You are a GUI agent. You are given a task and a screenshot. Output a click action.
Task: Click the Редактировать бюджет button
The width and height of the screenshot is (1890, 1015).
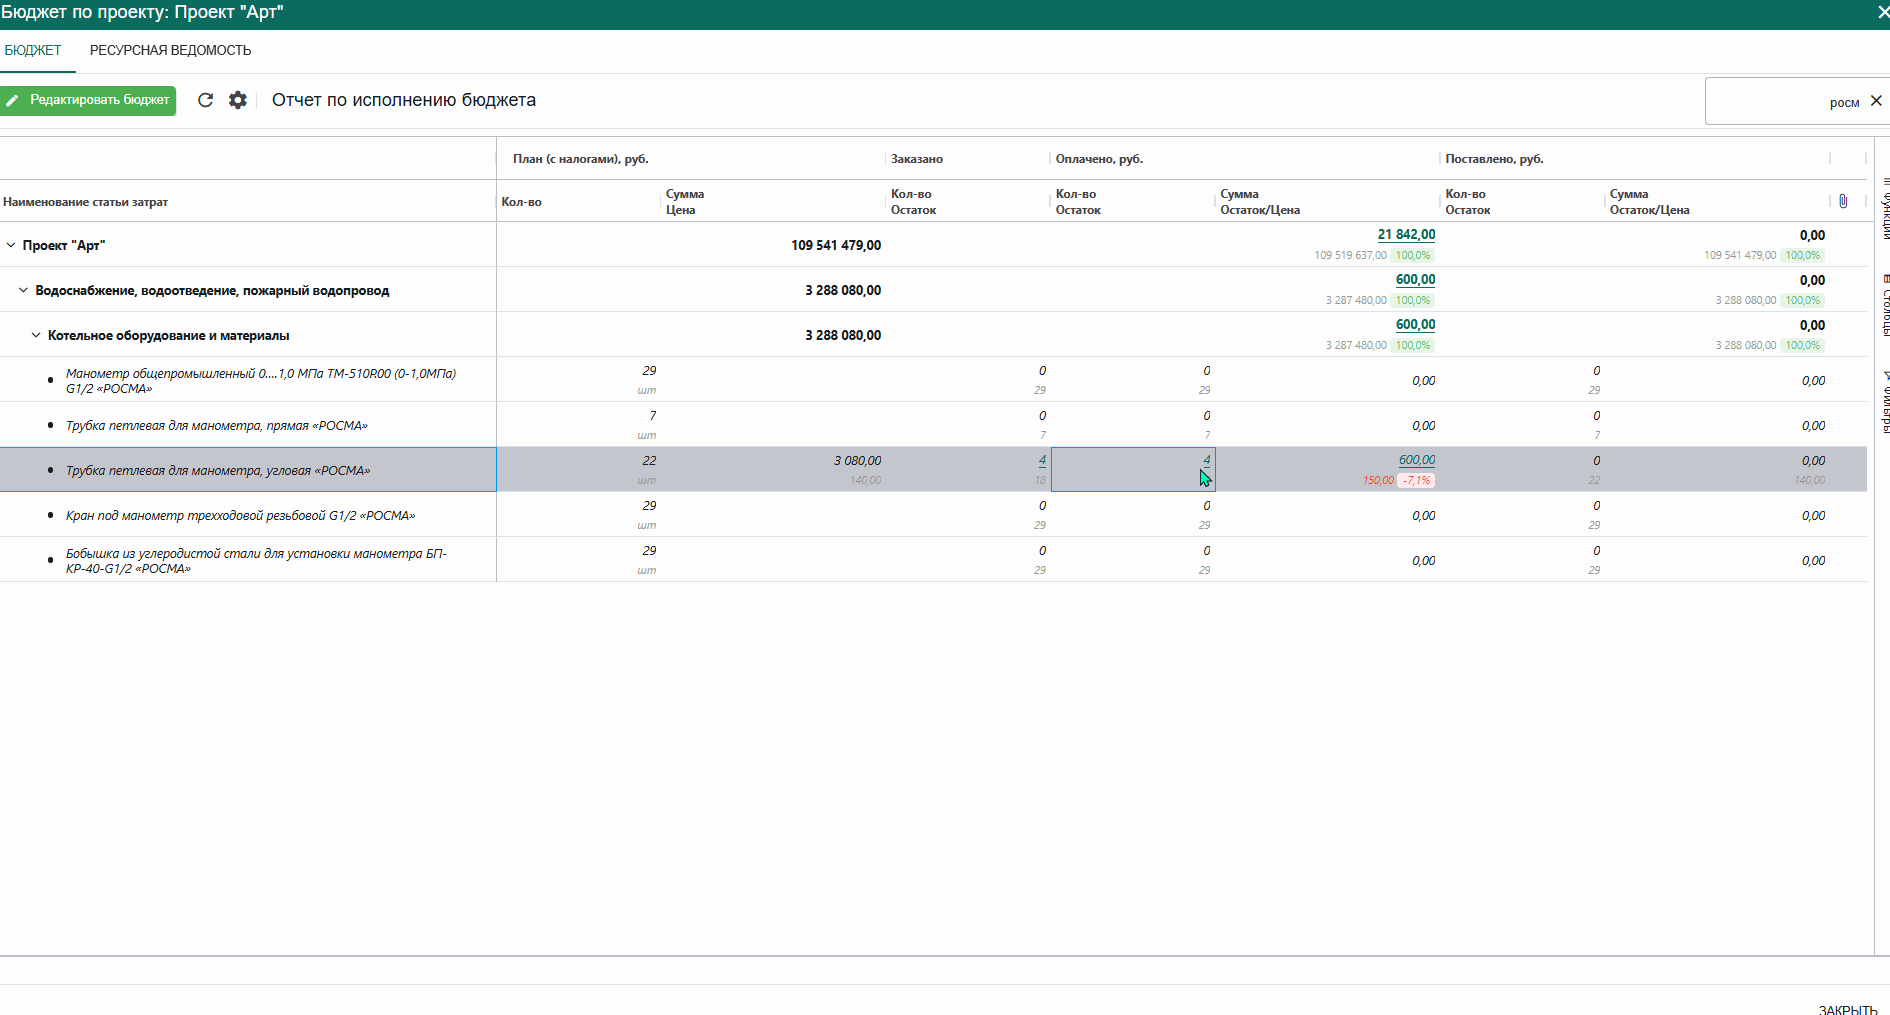(x=88, y=100)
